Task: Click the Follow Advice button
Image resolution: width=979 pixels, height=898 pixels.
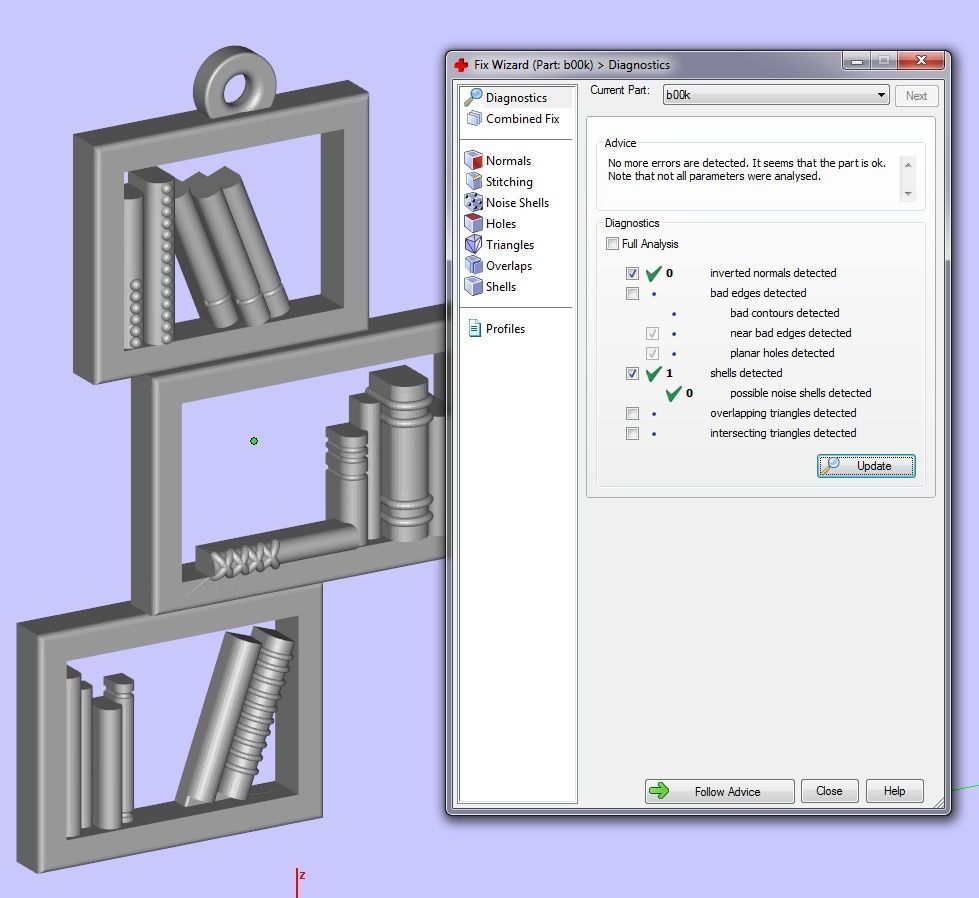Action: click(719, 791)
